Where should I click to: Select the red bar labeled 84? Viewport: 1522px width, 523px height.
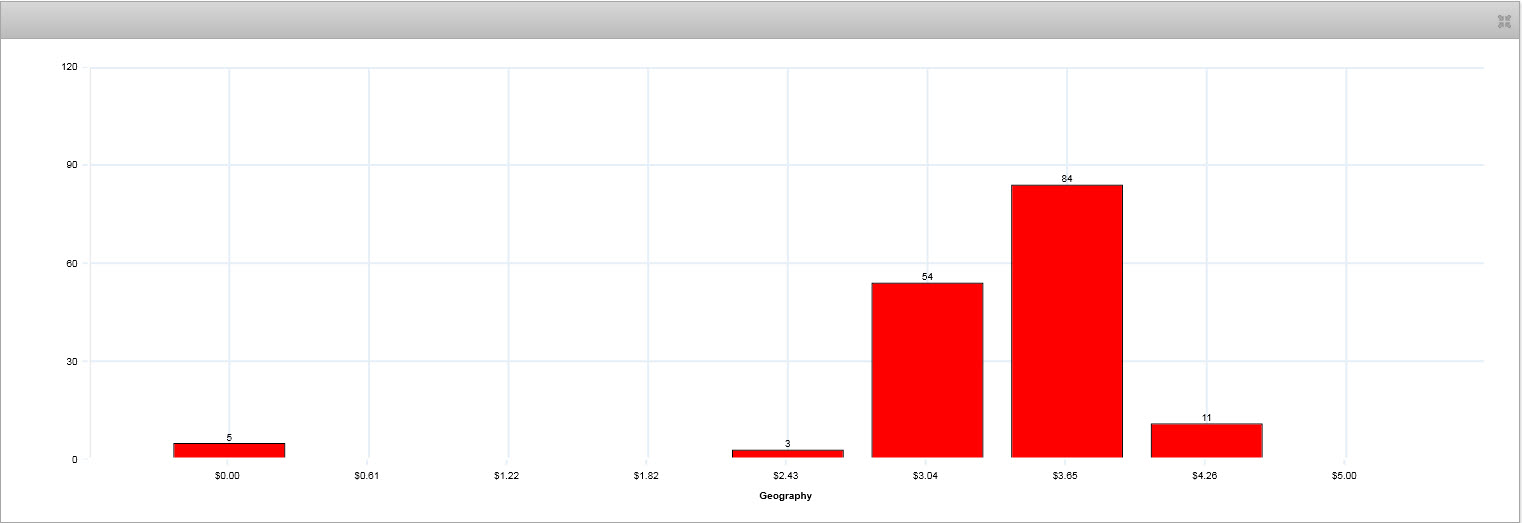pyautogui.click(x=1066, y=320)
